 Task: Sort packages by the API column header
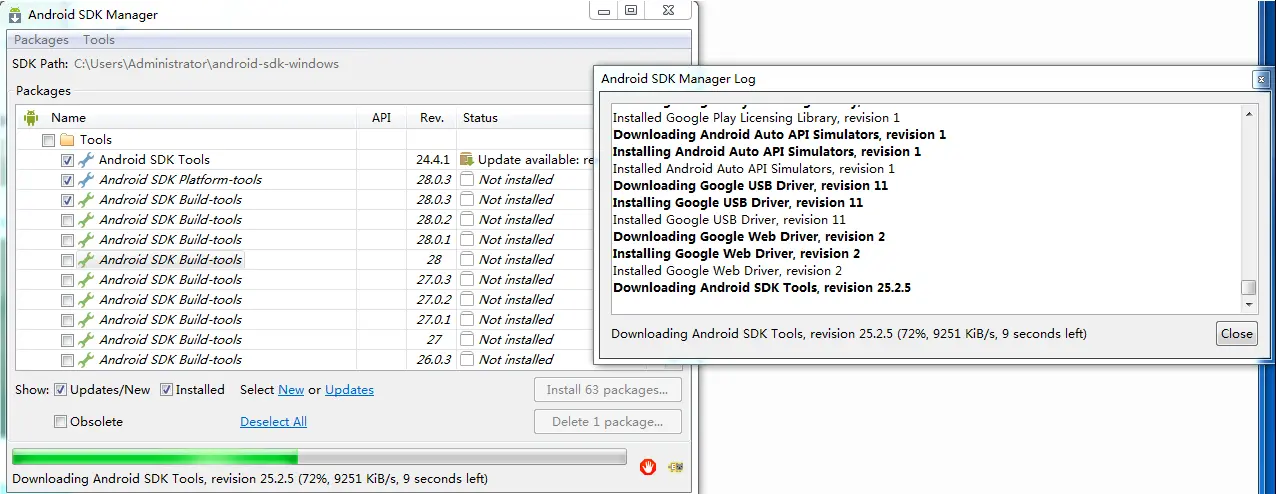coord(382,118)
